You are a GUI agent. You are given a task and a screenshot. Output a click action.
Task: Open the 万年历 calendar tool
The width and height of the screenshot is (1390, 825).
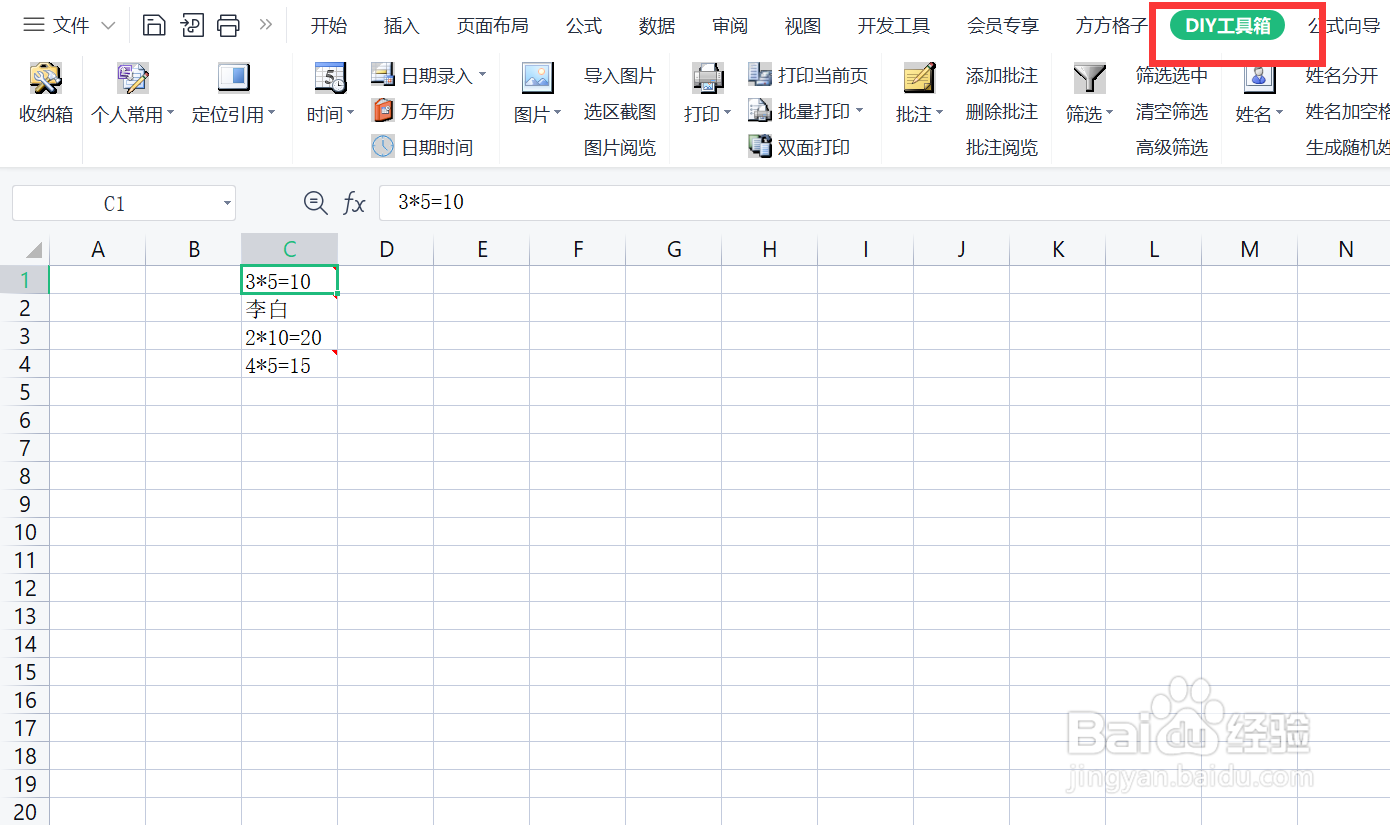coord(383,110)
